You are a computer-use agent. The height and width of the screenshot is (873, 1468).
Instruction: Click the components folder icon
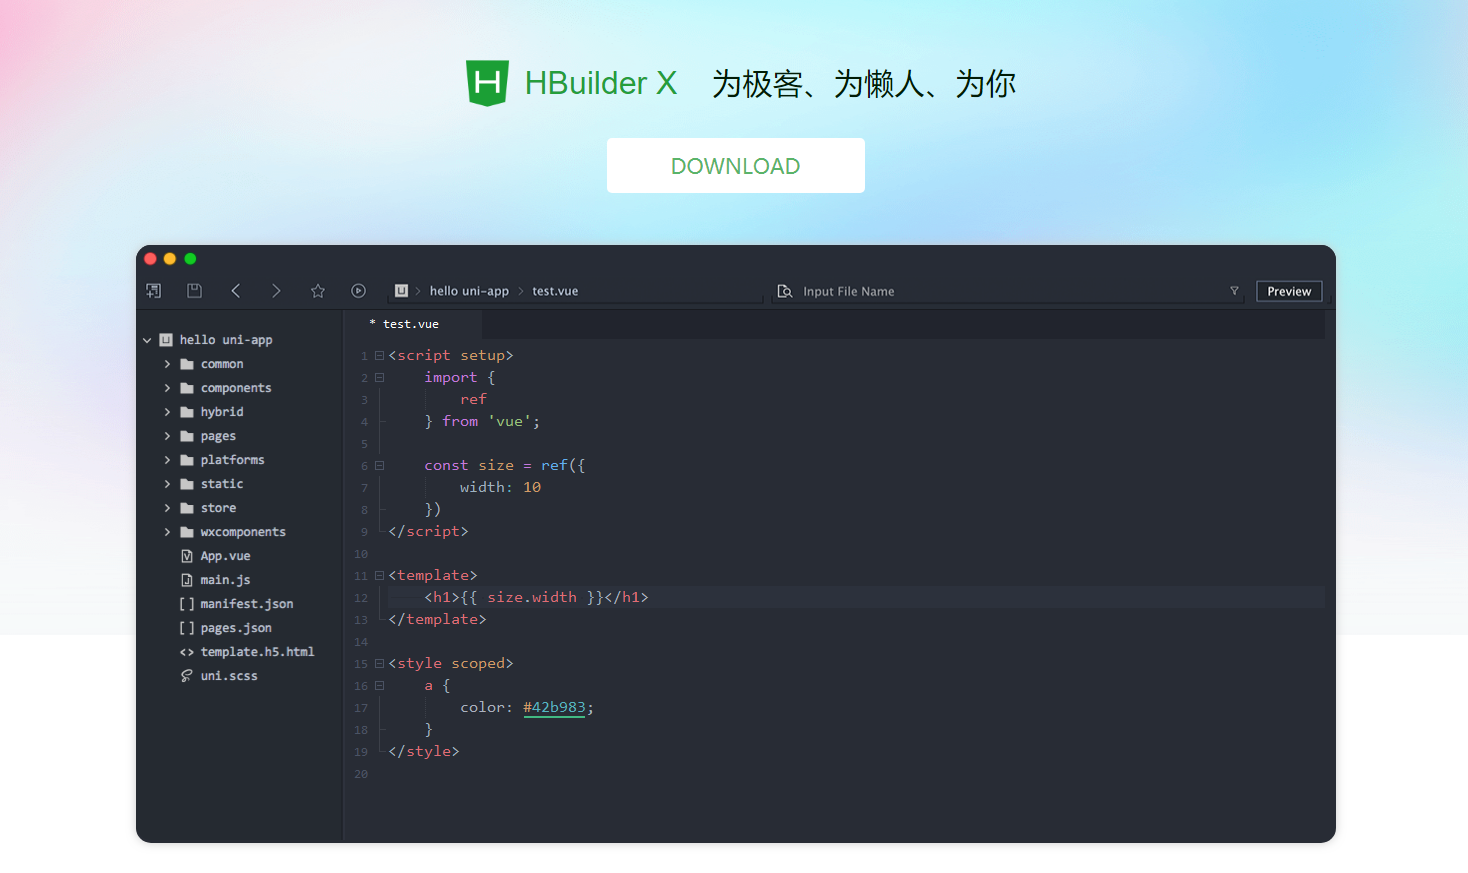click(x=187, y=388)
